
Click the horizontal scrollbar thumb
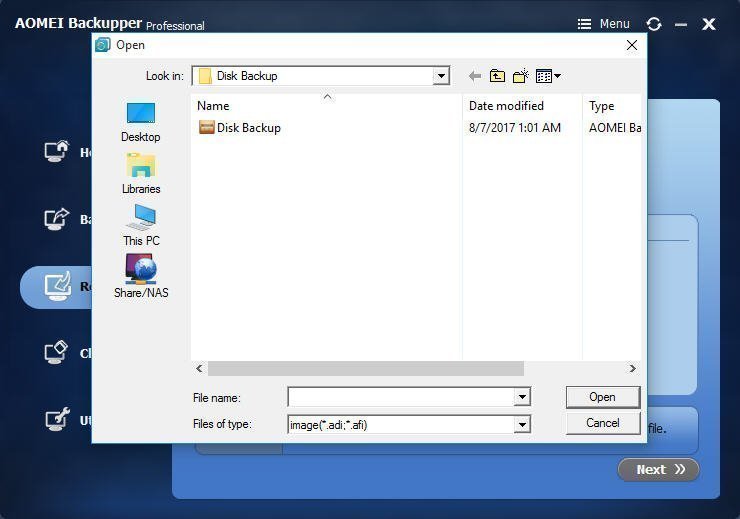click(x=366, y=368)
